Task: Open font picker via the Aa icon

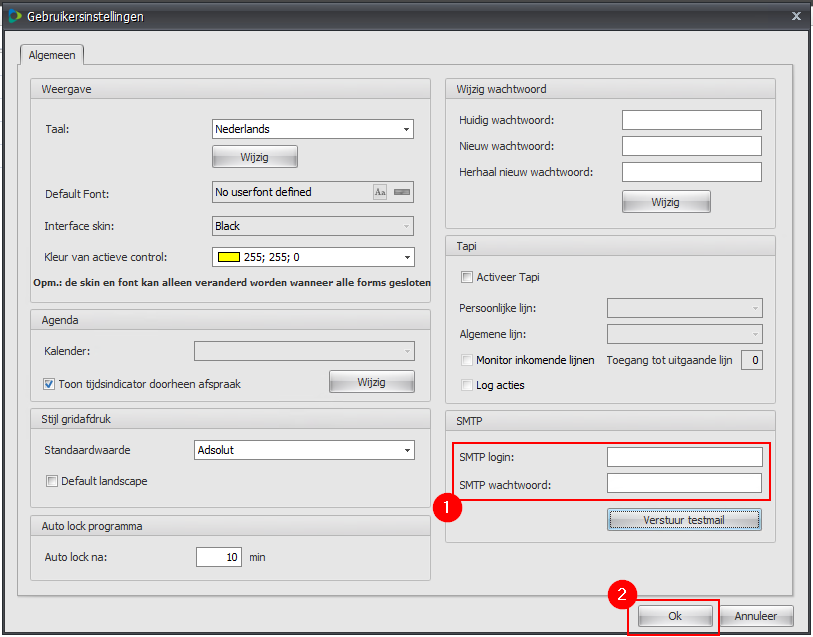Action: [380, 192]
